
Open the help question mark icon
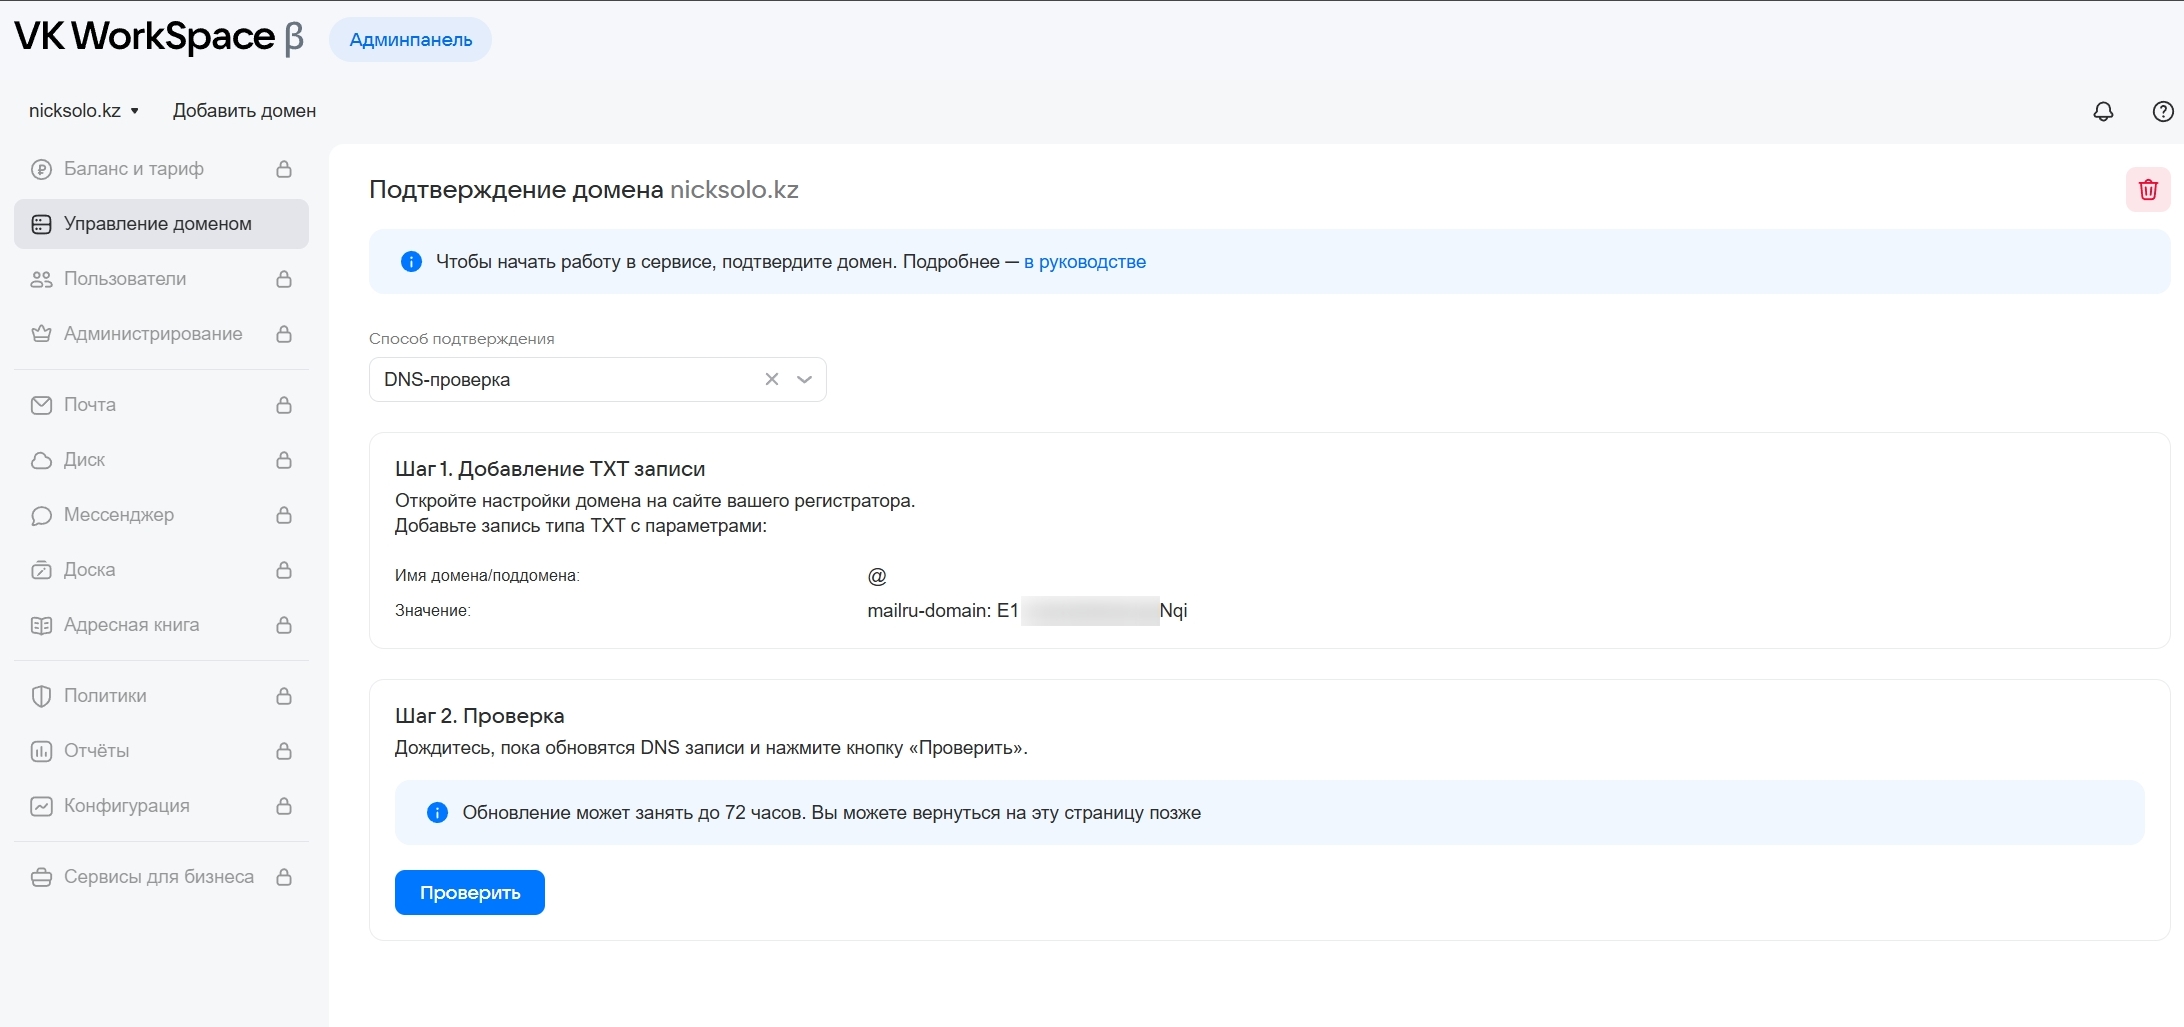(x=2162, y=111)
